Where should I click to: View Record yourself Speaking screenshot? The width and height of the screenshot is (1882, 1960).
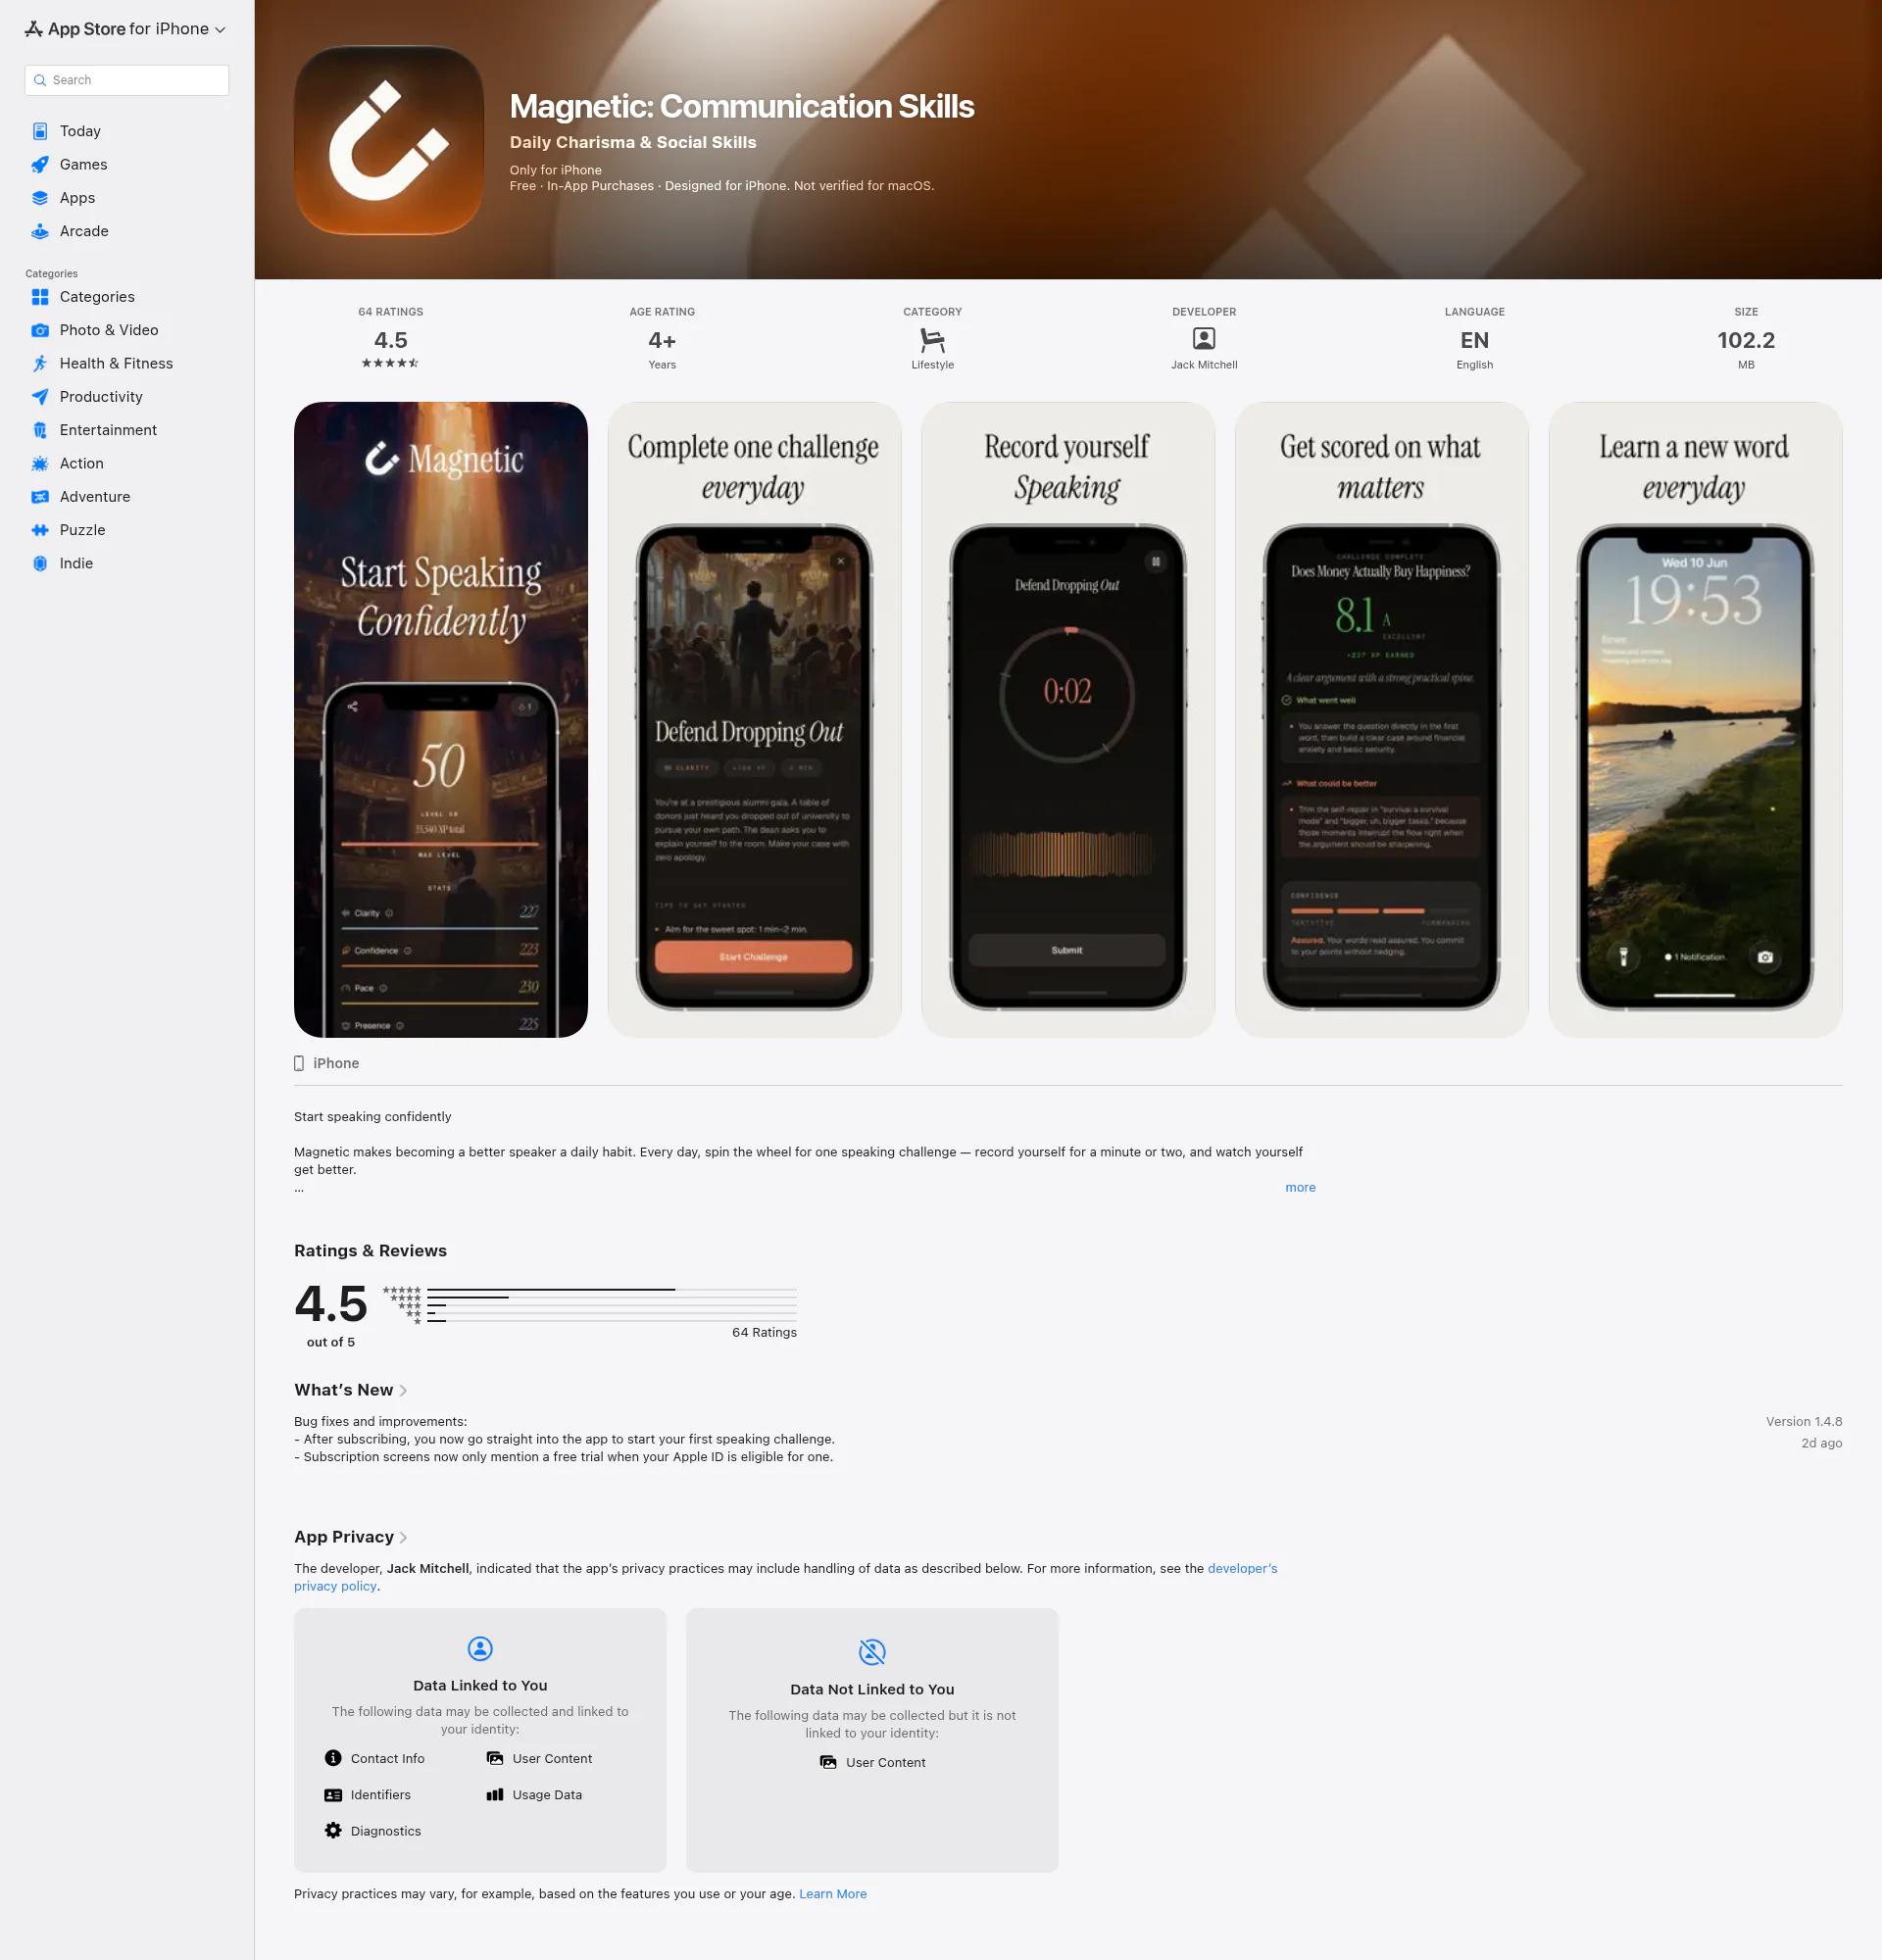[x=1067, y=720]
